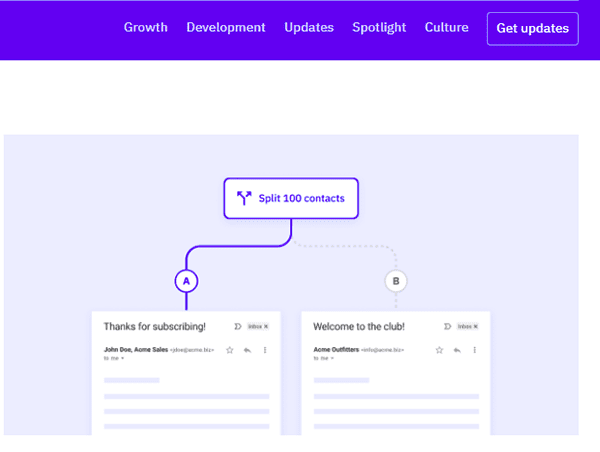Open more options on Thanks for subscribing email
The width and height of the screenshot is (600, 452).
tap(264, 350)
